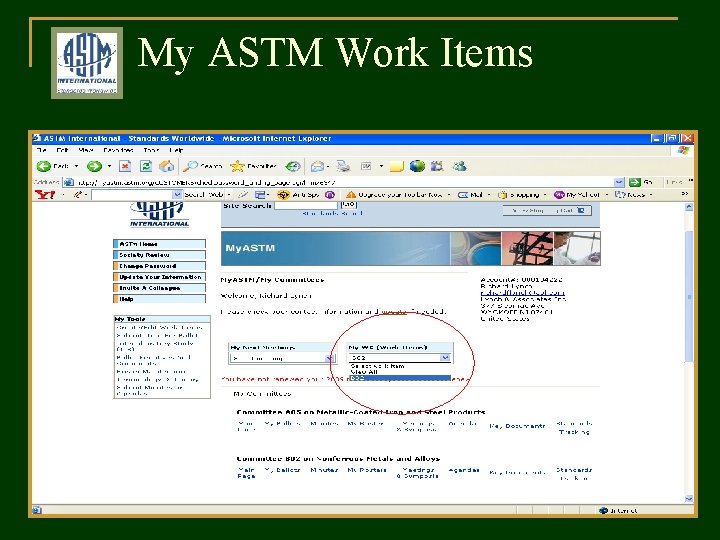Click Invite A Colleague button
Image resolution: width=720 pixels, height=540 pixels.
159,288
